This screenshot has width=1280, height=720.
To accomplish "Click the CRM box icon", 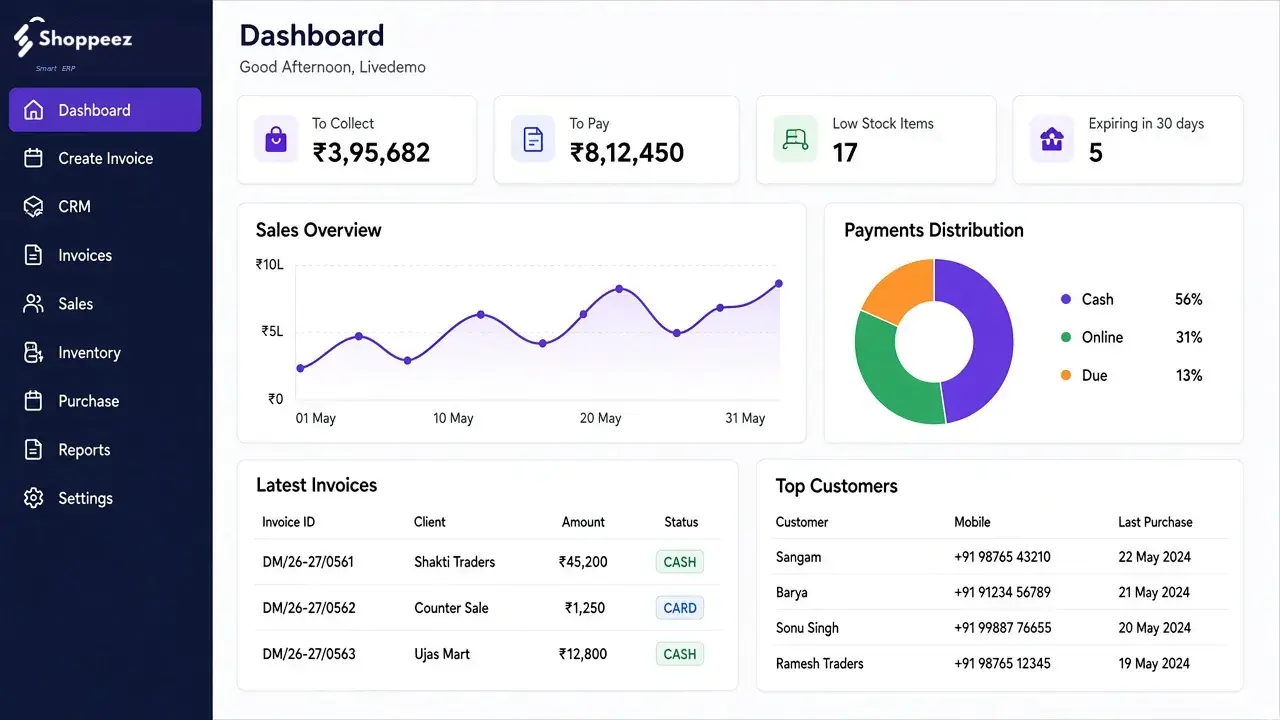I will click(34, 206).
